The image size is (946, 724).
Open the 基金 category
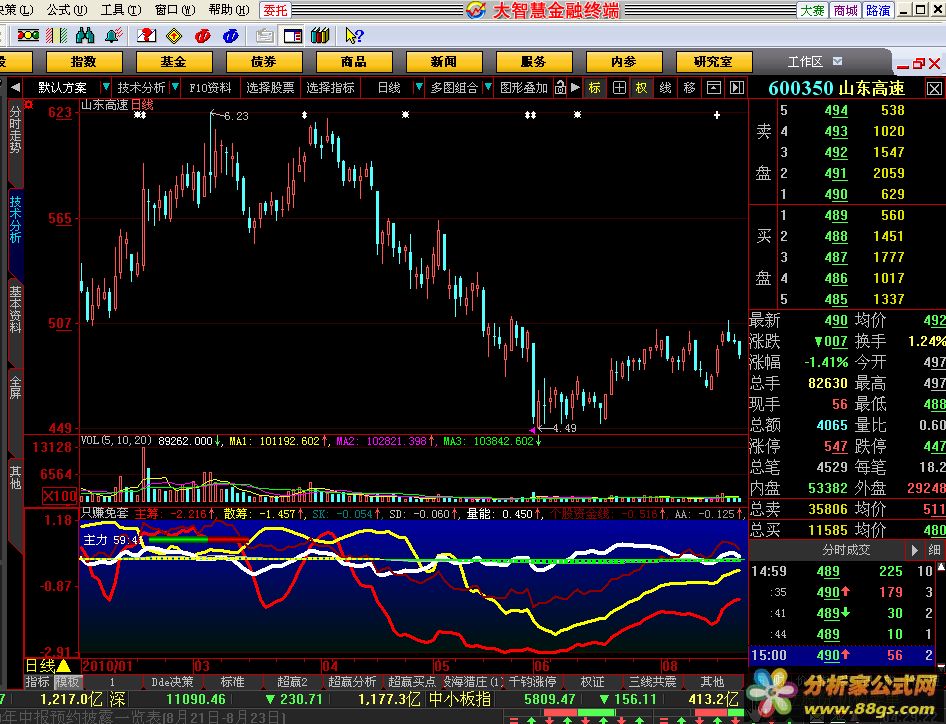174,62
